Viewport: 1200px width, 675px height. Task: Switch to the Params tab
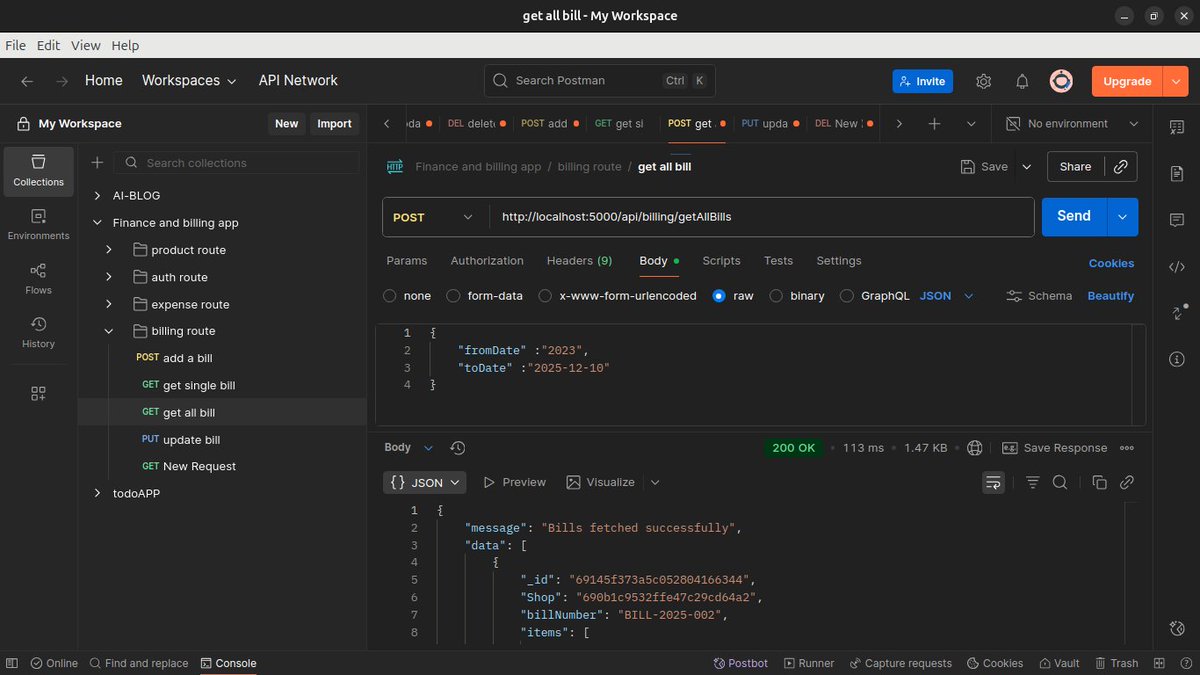406,261
